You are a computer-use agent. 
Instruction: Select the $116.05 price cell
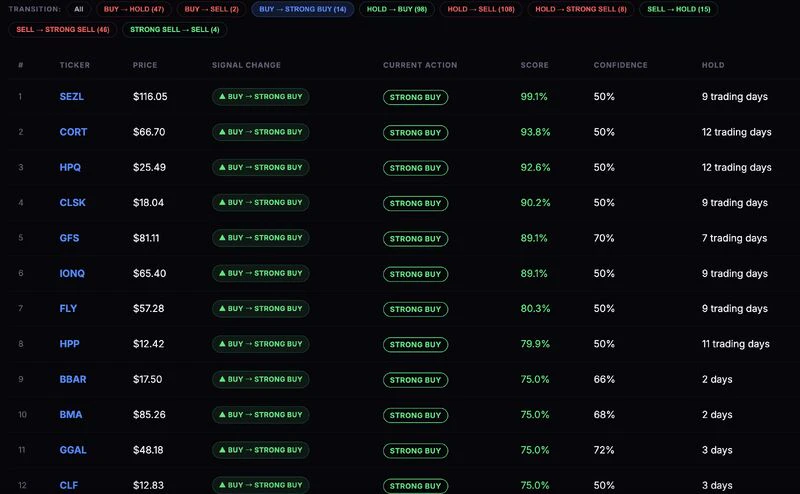[150, 96]
